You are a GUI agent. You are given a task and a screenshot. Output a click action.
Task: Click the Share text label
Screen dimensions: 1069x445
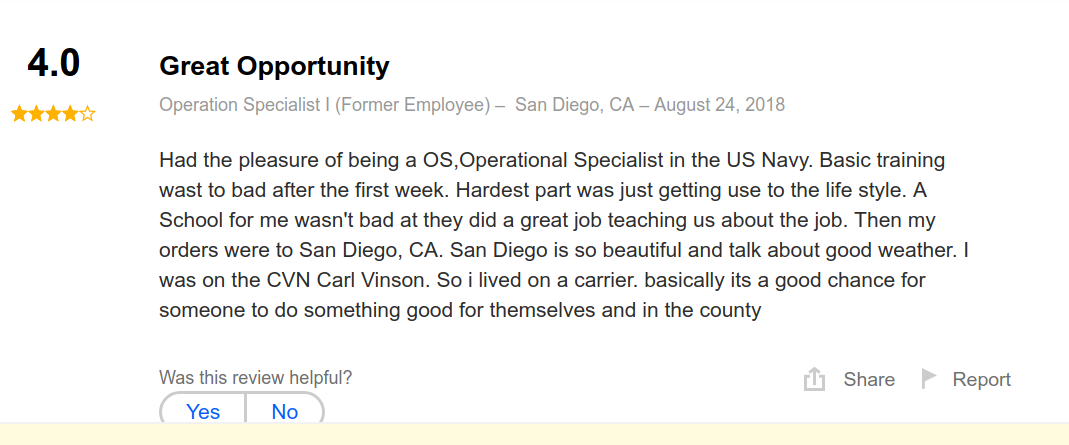(869, 379)
